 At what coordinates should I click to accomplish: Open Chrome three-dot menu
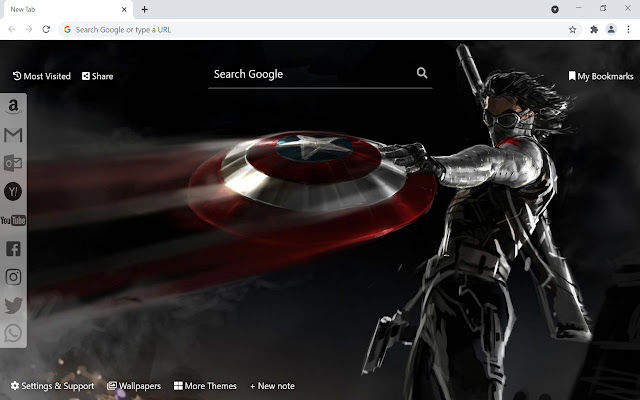tap(628, 29)
